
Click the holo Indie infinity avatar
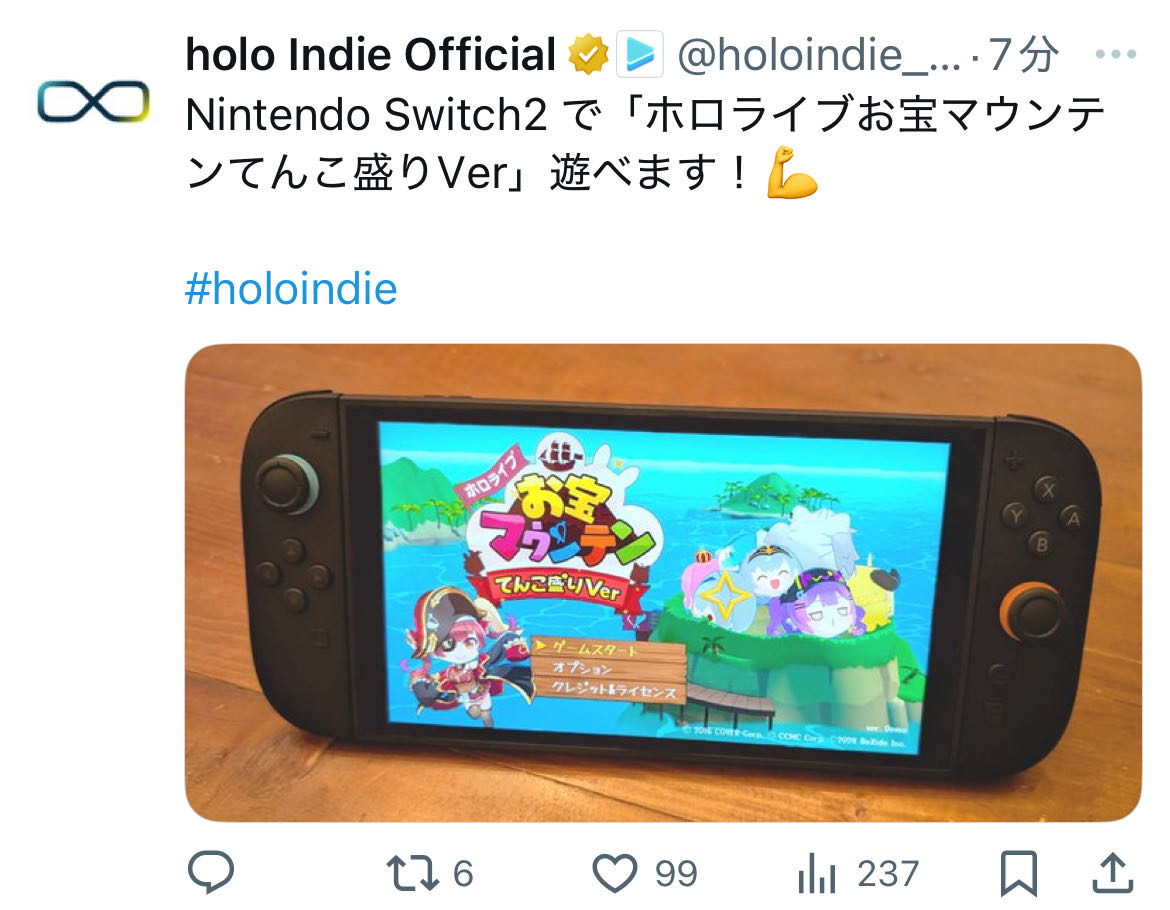pos(93,101)
